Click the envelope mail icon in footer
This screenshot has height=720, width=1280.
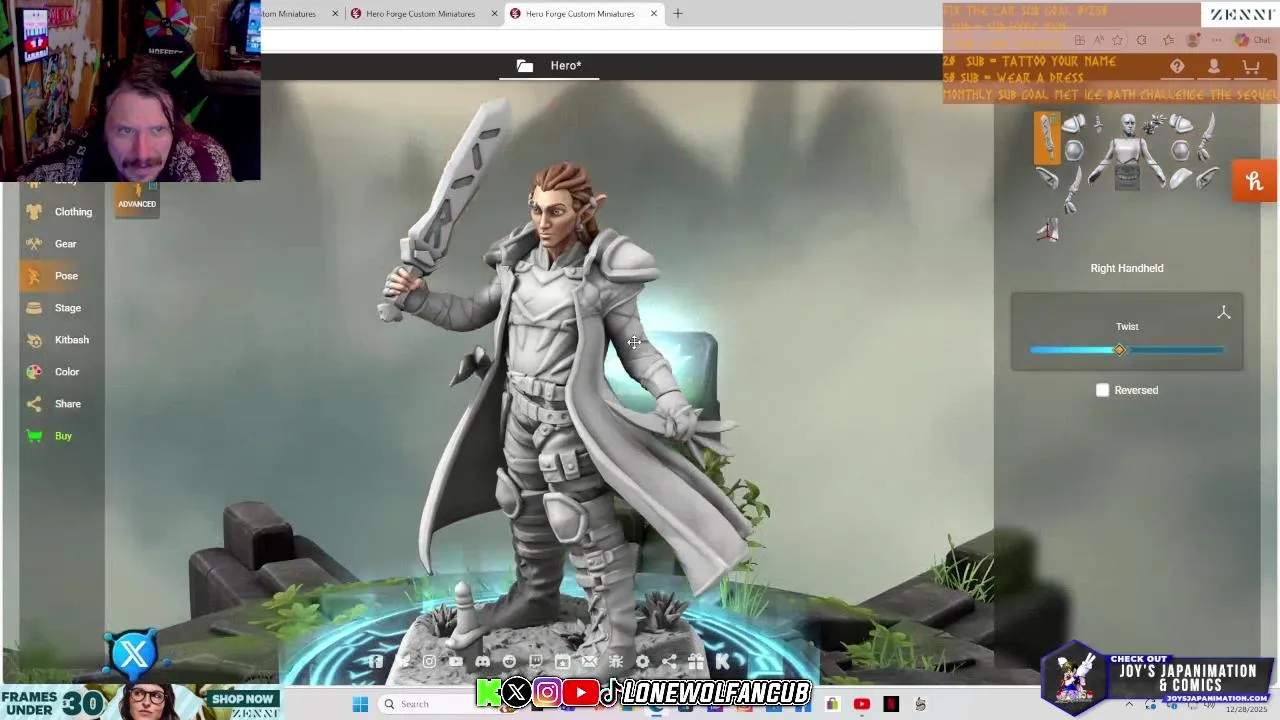coord(589,661)
